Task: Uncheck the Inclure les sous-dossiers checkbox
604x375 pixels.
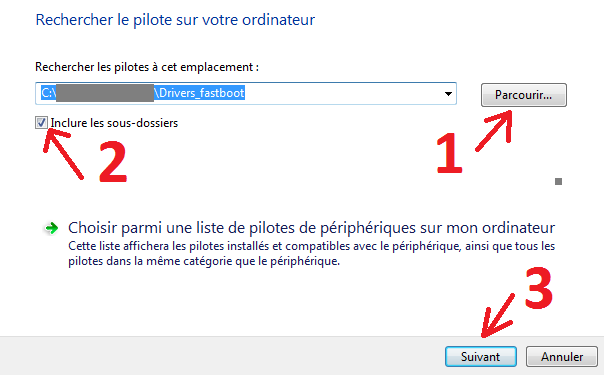Action: coord(41,123)
